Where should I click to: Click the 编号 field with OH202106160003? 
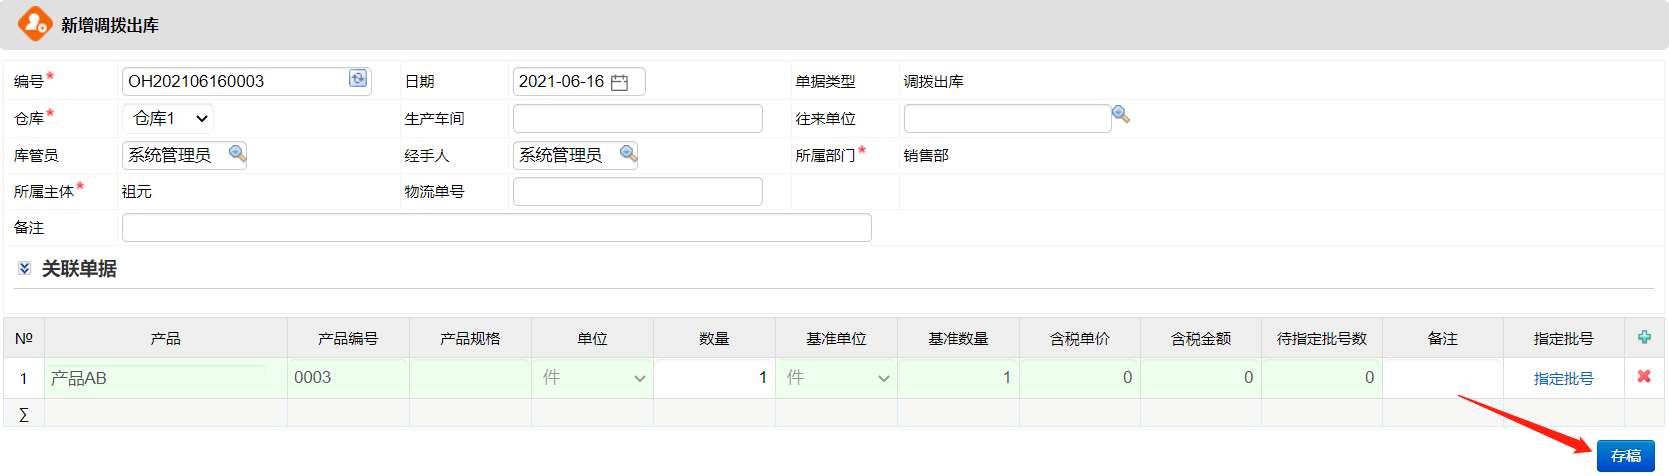pyautogui.click(x=236, y=81)
